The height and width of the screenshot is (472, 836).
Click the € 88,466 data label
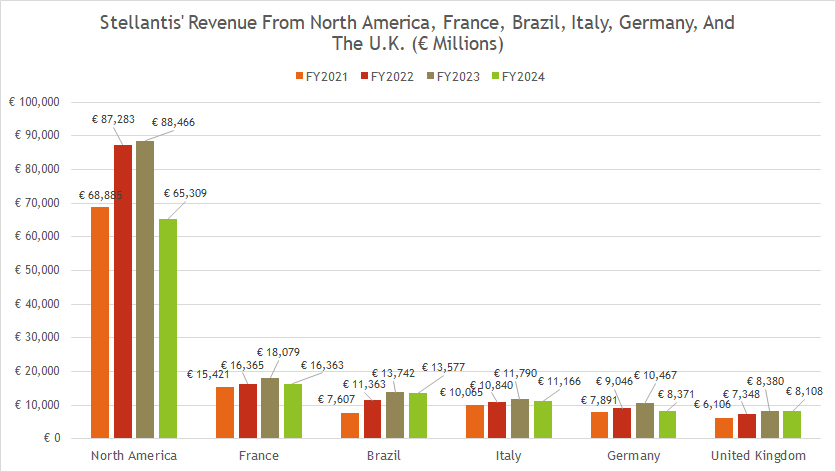pyautogui.click(x=173, y=123)
